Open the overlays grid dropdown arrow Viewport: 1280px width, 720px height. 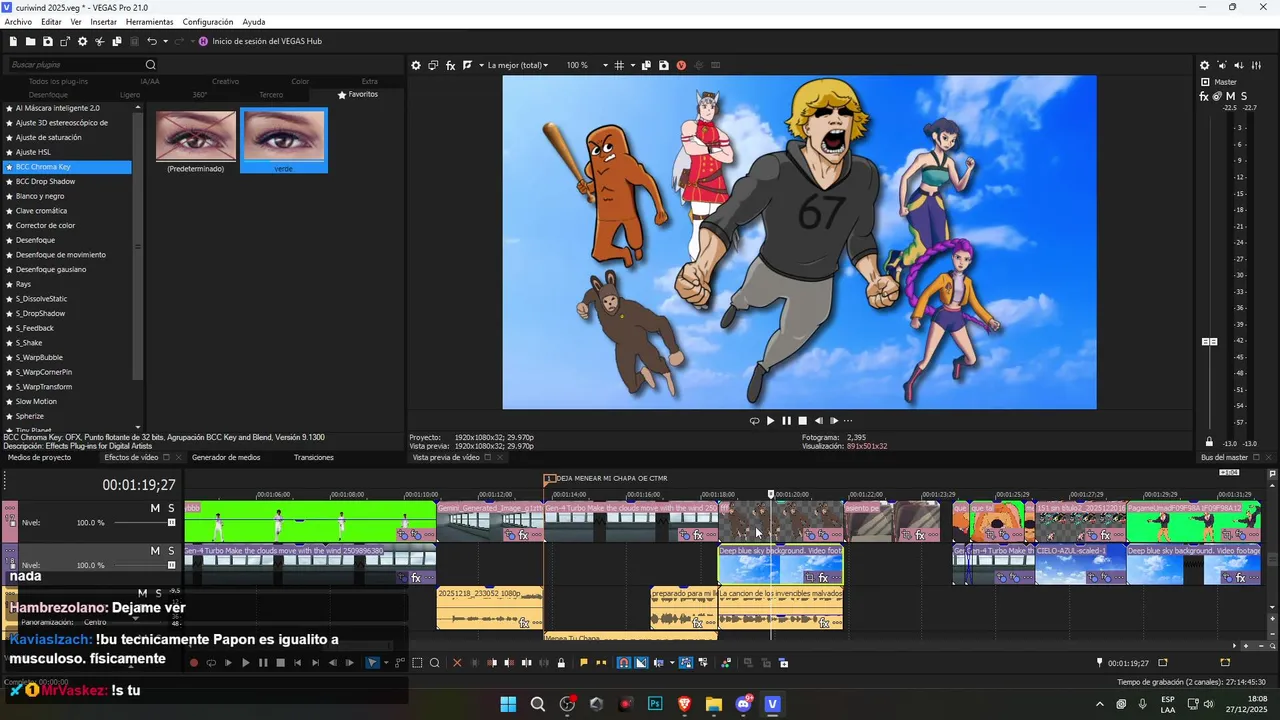[x=632, y=65]
